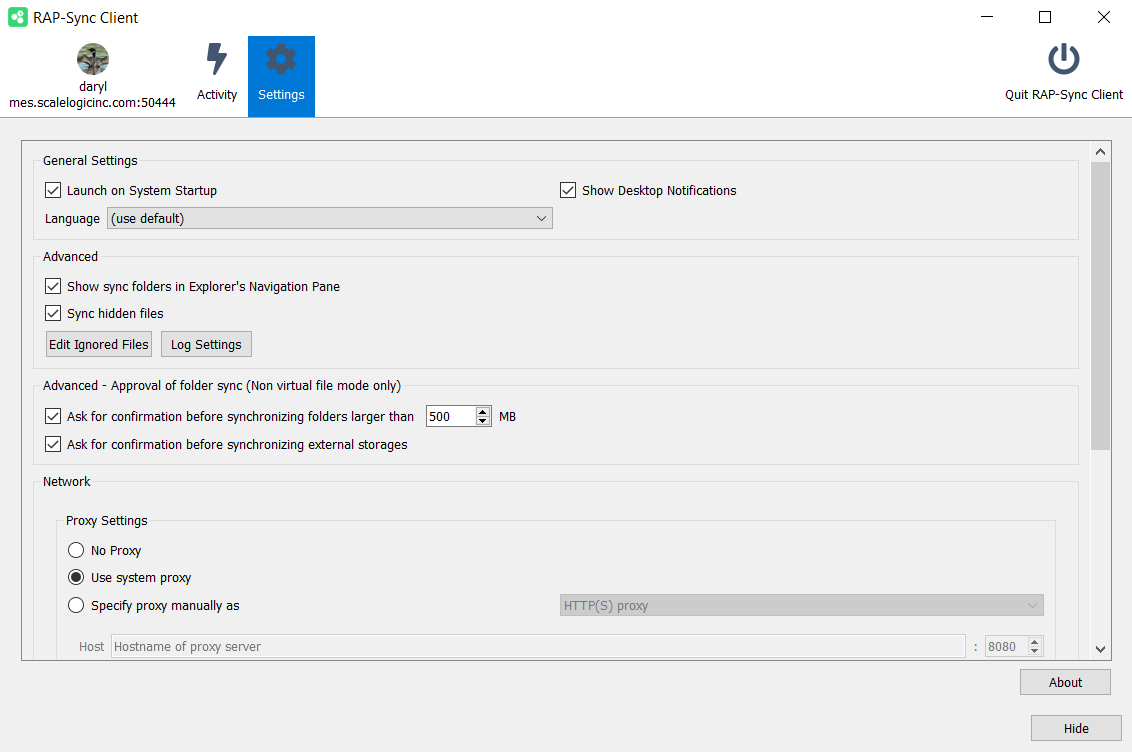Close the RAP-Sync Client window
The image size is (1132, 752).
1103,17
